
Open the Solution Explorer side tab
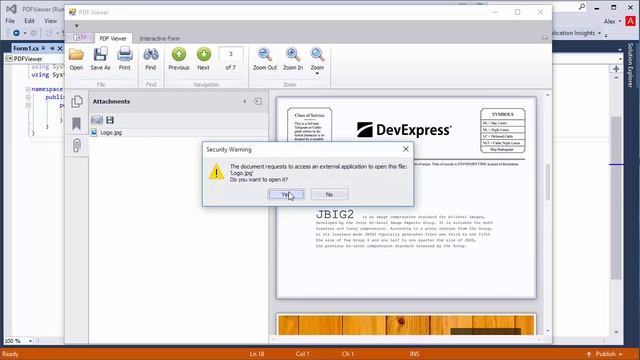click(x=630, y=65)
